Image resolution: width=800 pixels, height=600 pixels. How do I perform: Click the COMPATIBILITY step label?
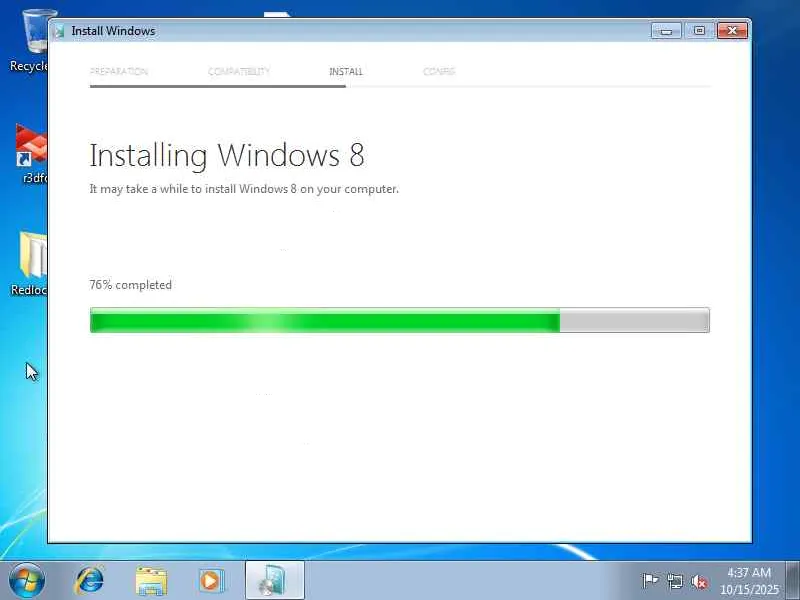tap(239, 71)
